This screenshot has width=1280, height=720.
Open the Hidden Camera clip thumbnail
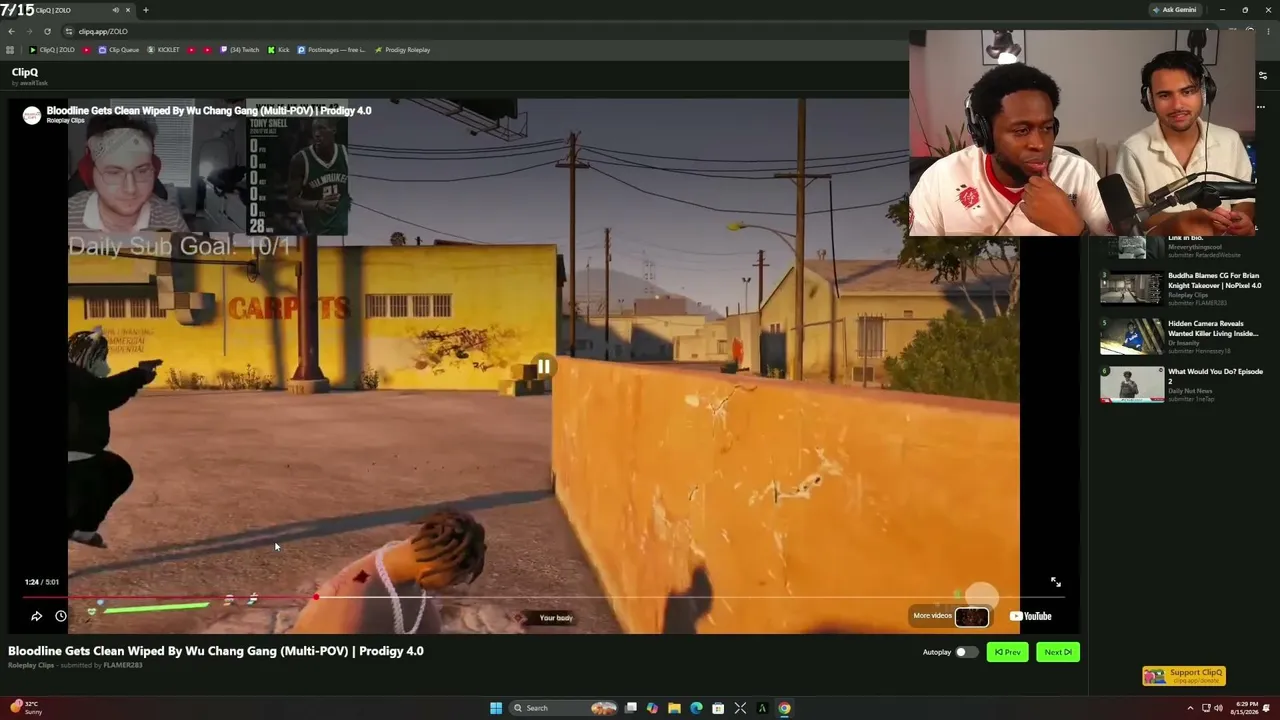pyautogui.click(x=1132, y=337)
